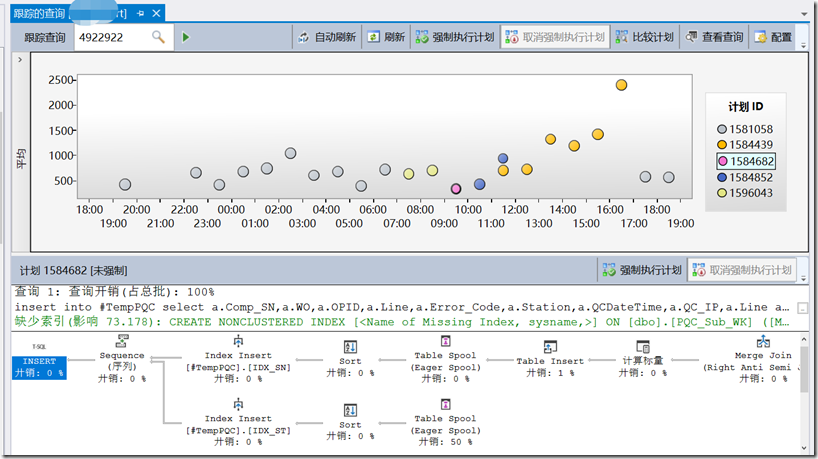Select plan ID 1584439 in legend
The image size is (818, 459).
tap(745, 144)
